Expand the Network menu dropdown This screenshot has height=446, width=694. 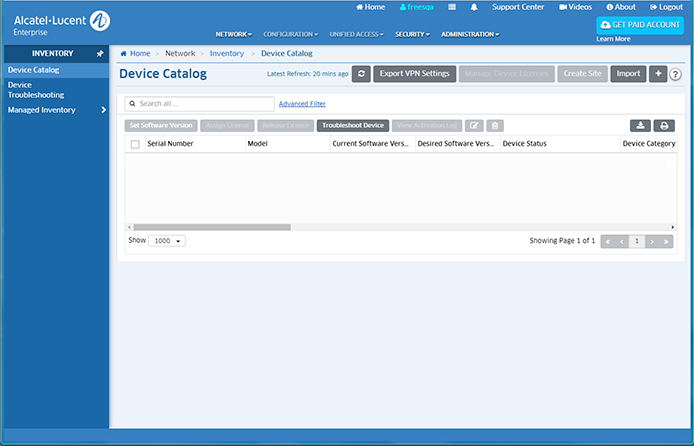click(233, 34)
